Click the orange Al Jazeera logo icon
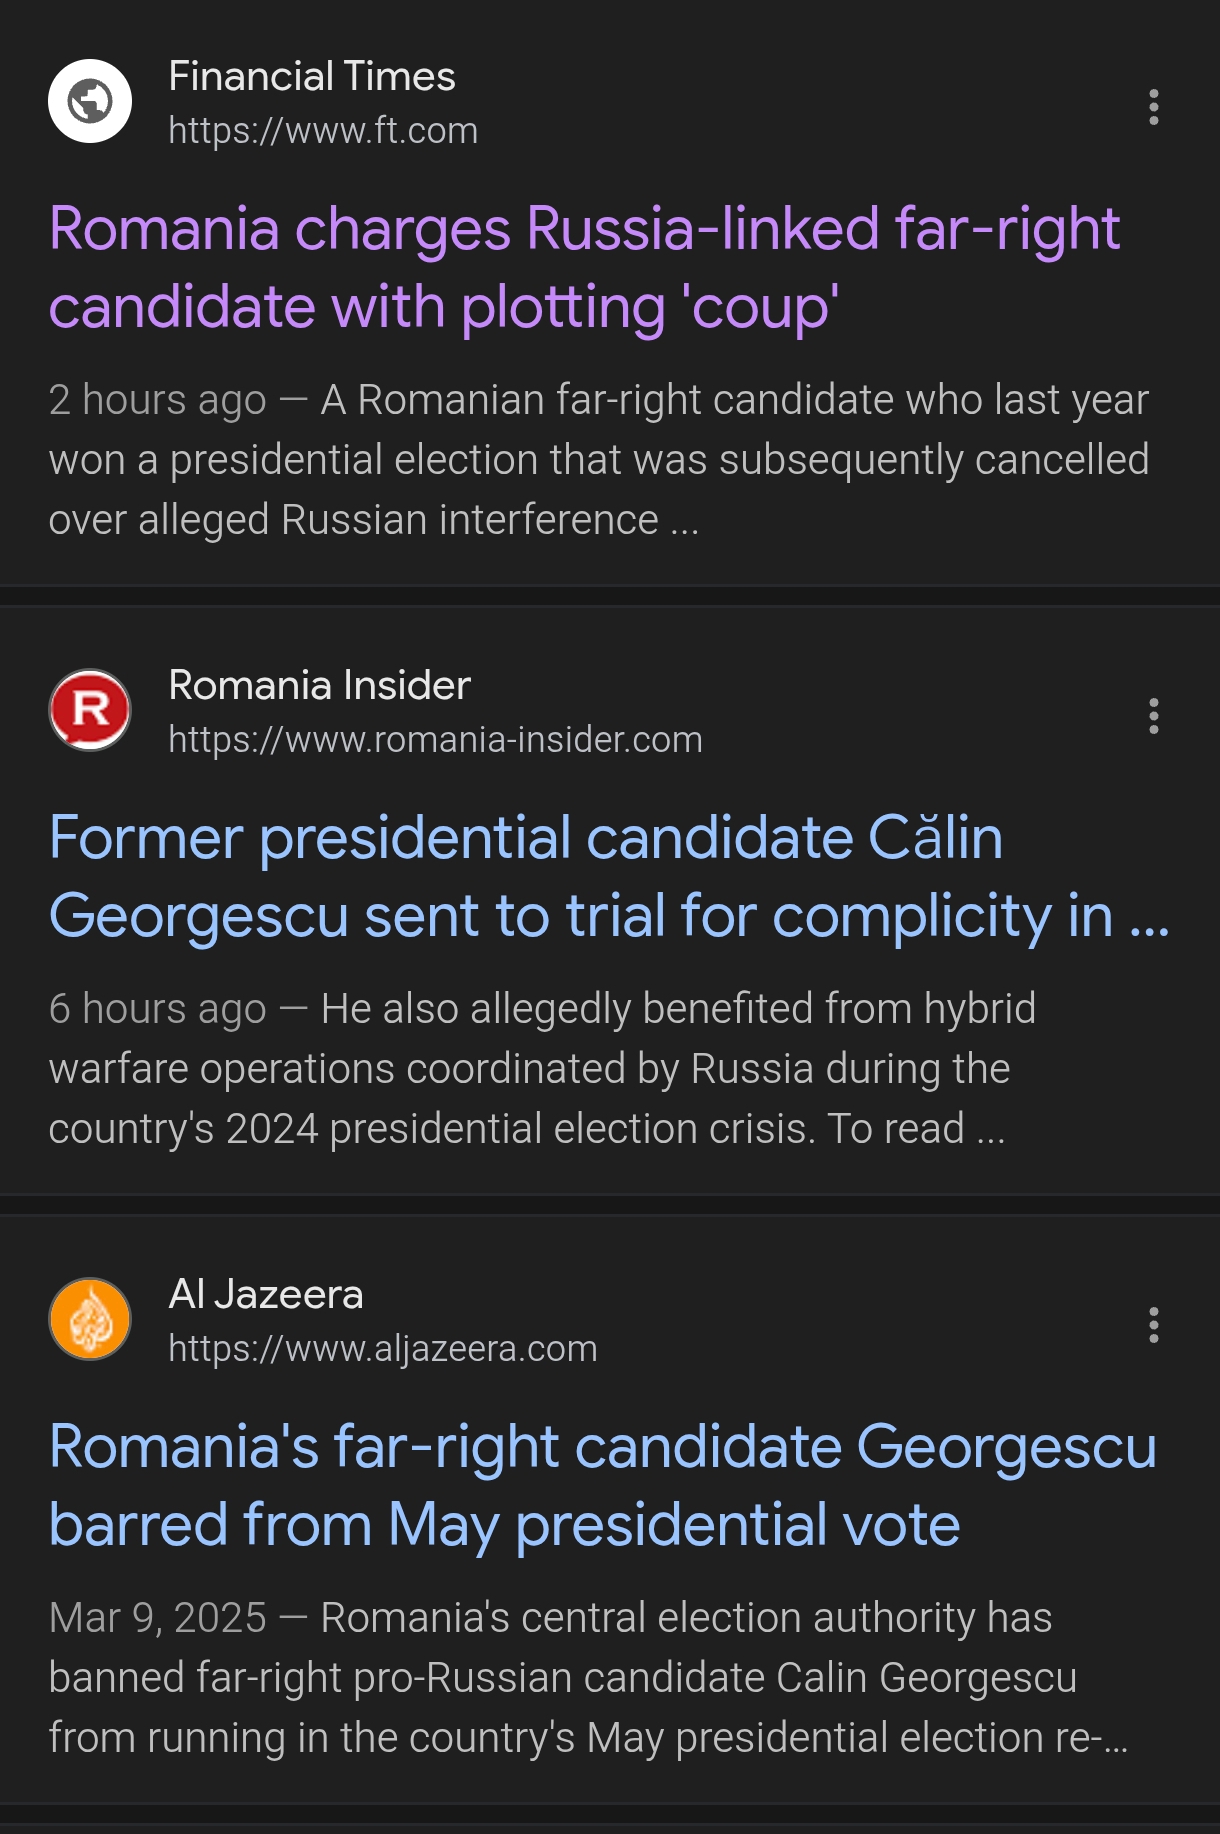 90,1319
